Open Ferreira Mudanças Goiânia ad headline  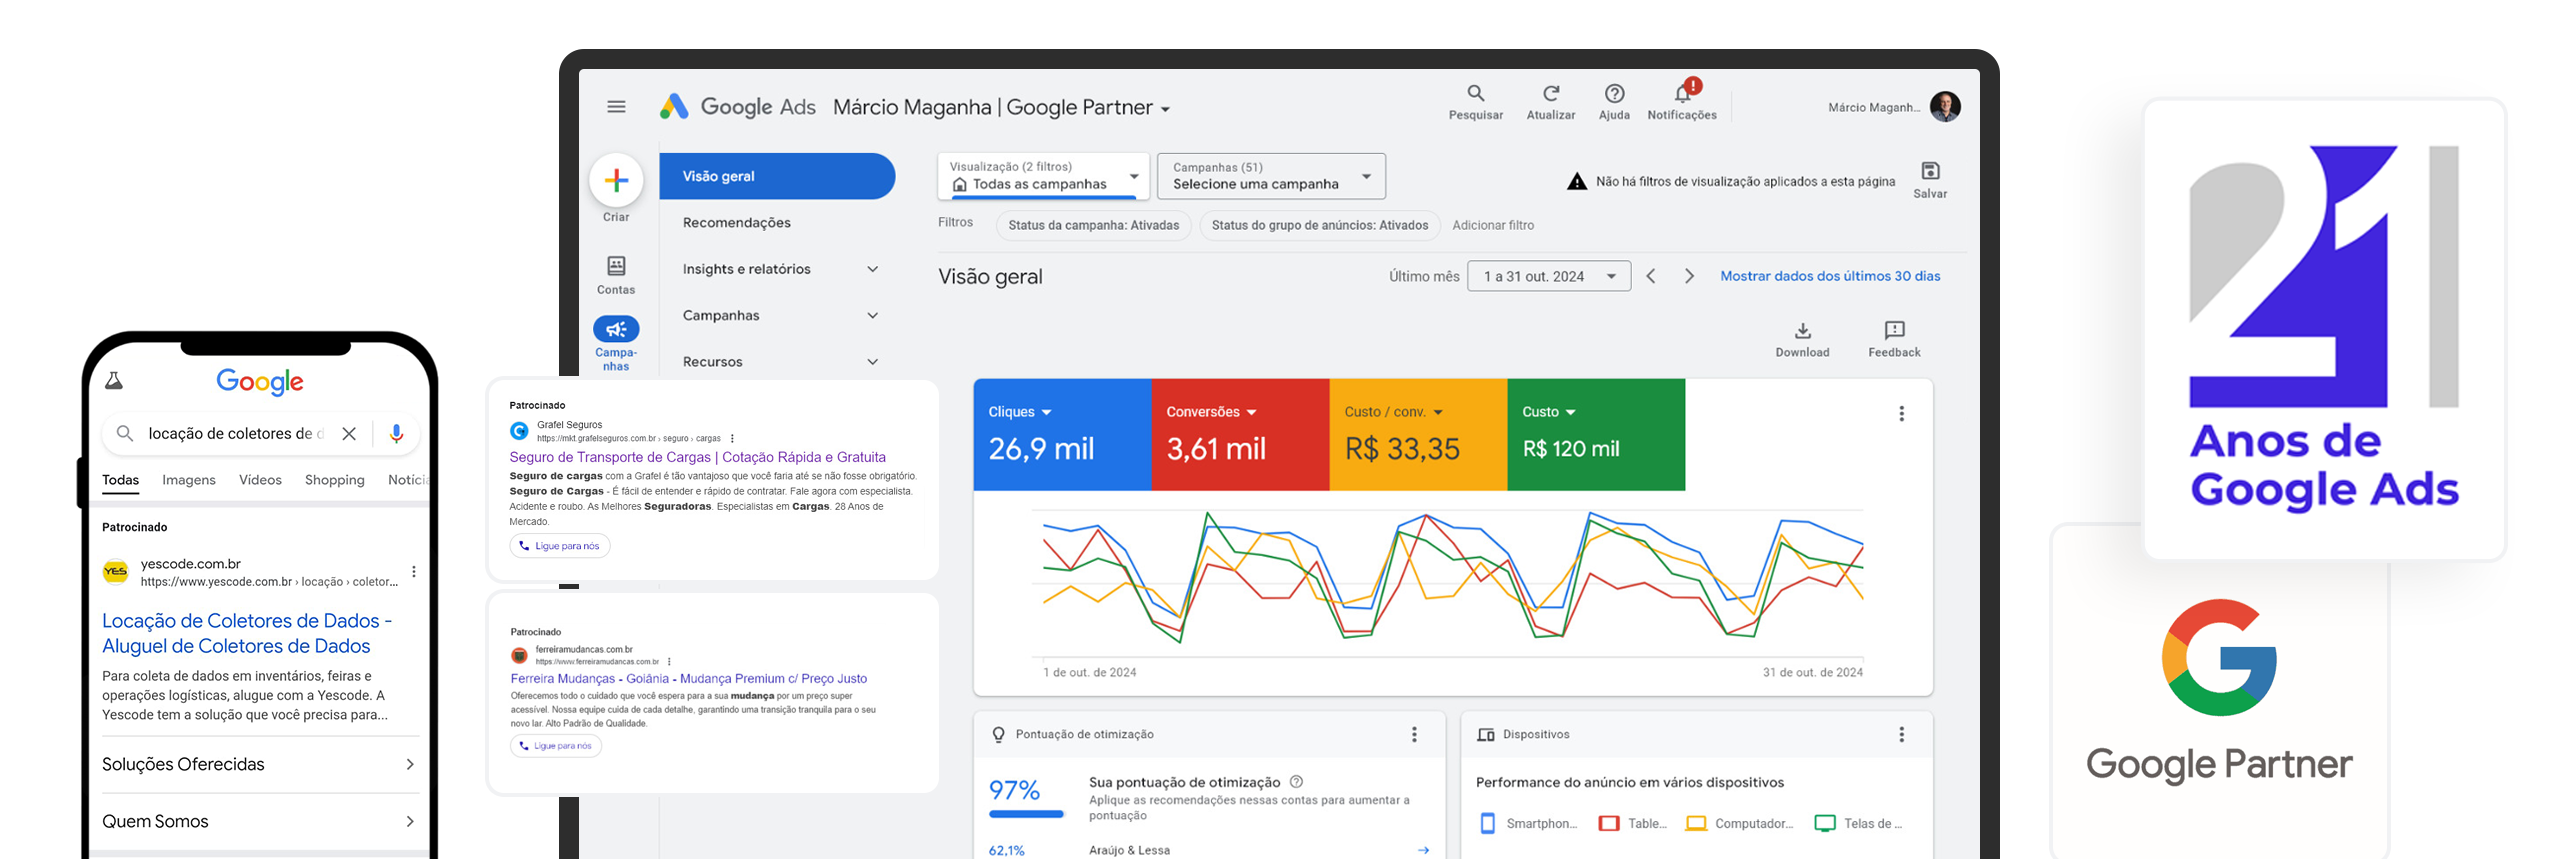click(x=688, y=679)
